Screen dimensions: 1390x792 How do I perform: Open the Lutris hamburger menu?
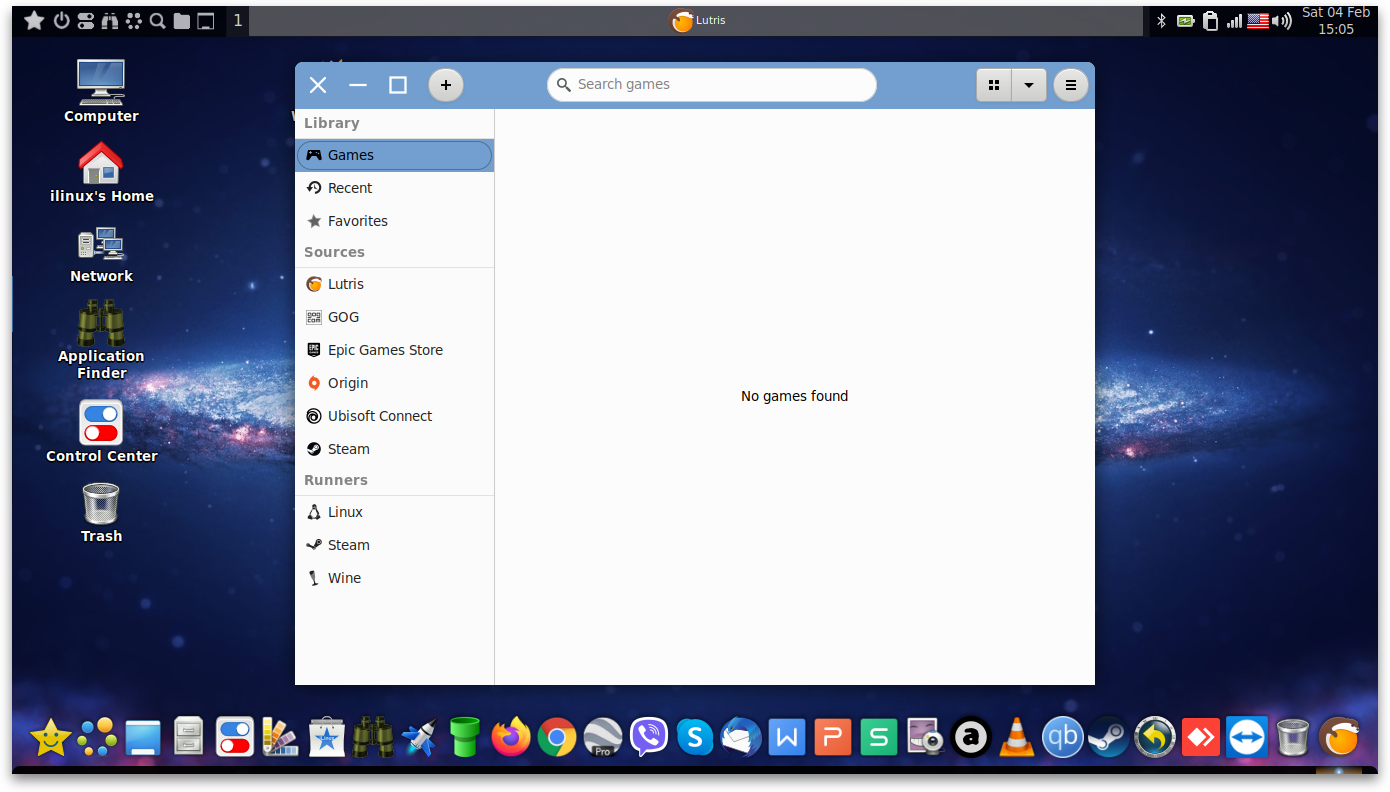(x=1070, y=85)
